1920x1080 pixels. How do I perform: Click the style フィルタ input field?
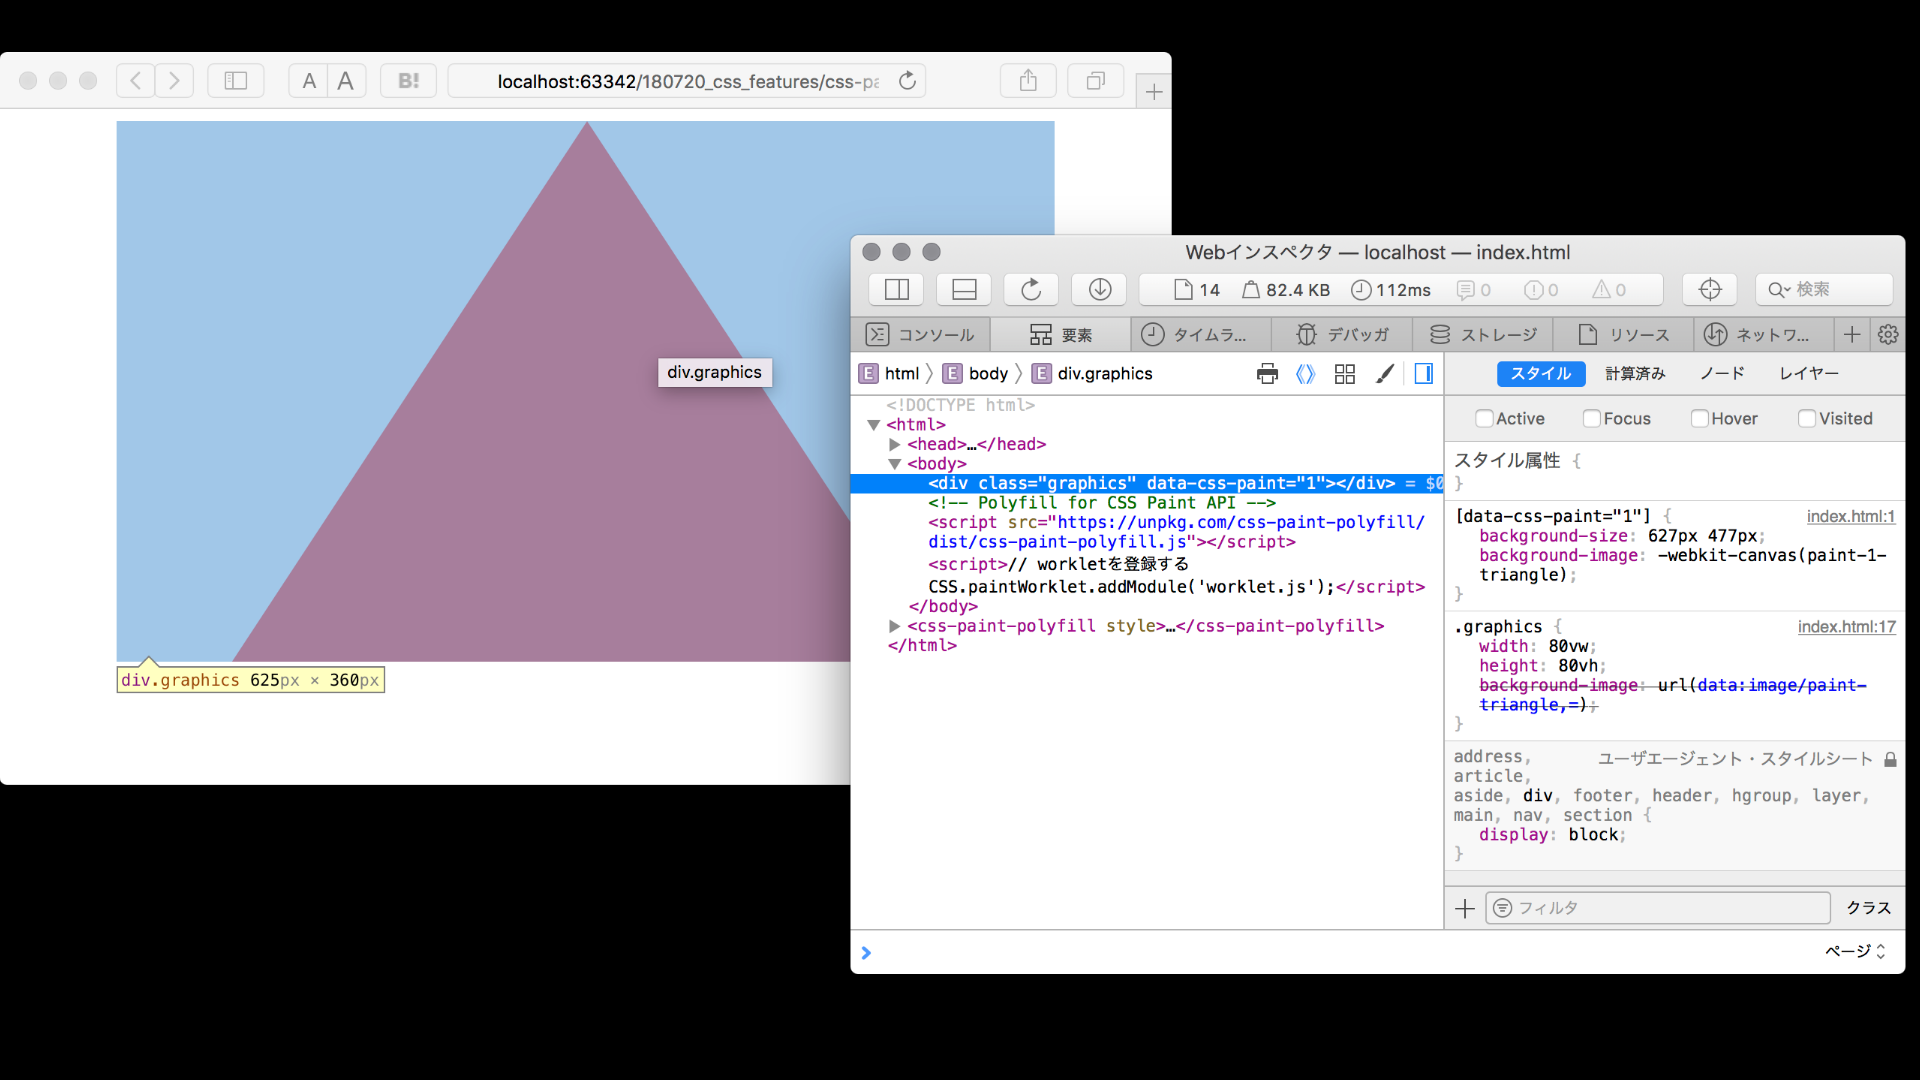coord(1660,908)
